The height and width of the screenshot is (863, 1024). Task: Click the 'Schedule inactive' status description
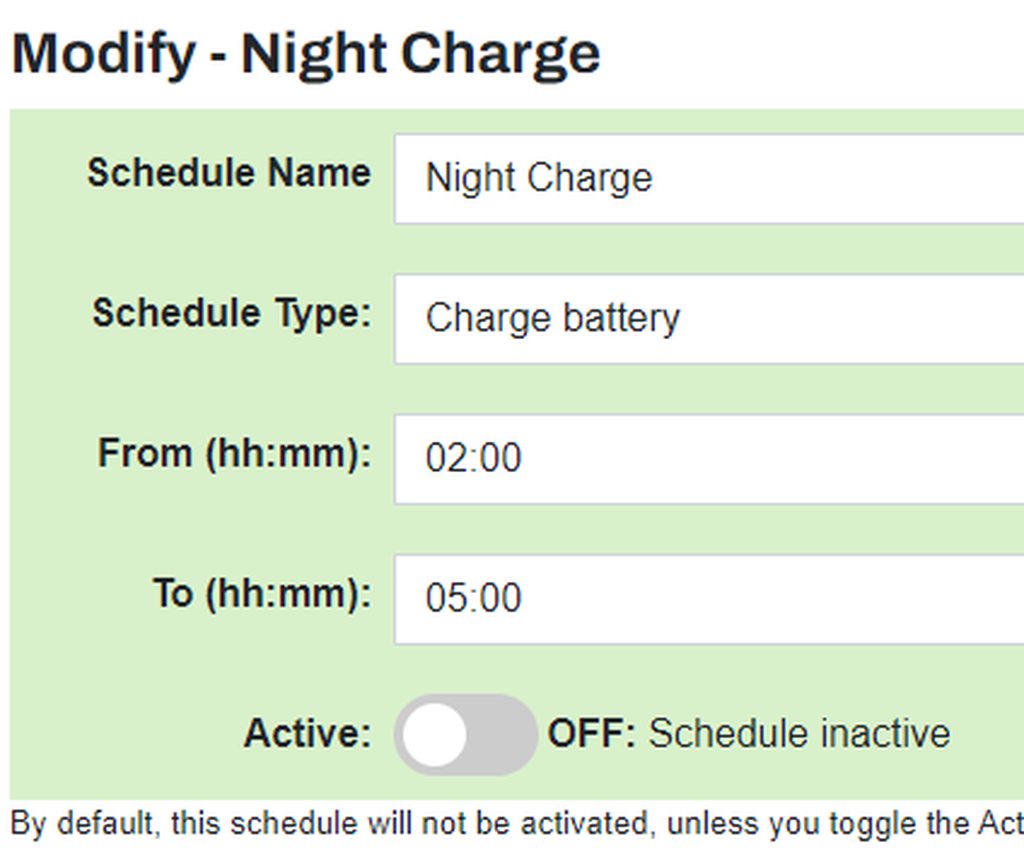[799, 734]
